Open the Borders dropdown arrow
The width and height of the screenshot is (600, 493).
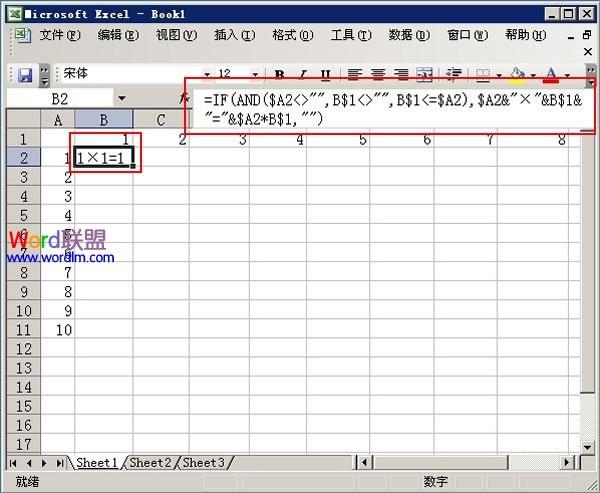pyautogui.click(x=499, y=75)
